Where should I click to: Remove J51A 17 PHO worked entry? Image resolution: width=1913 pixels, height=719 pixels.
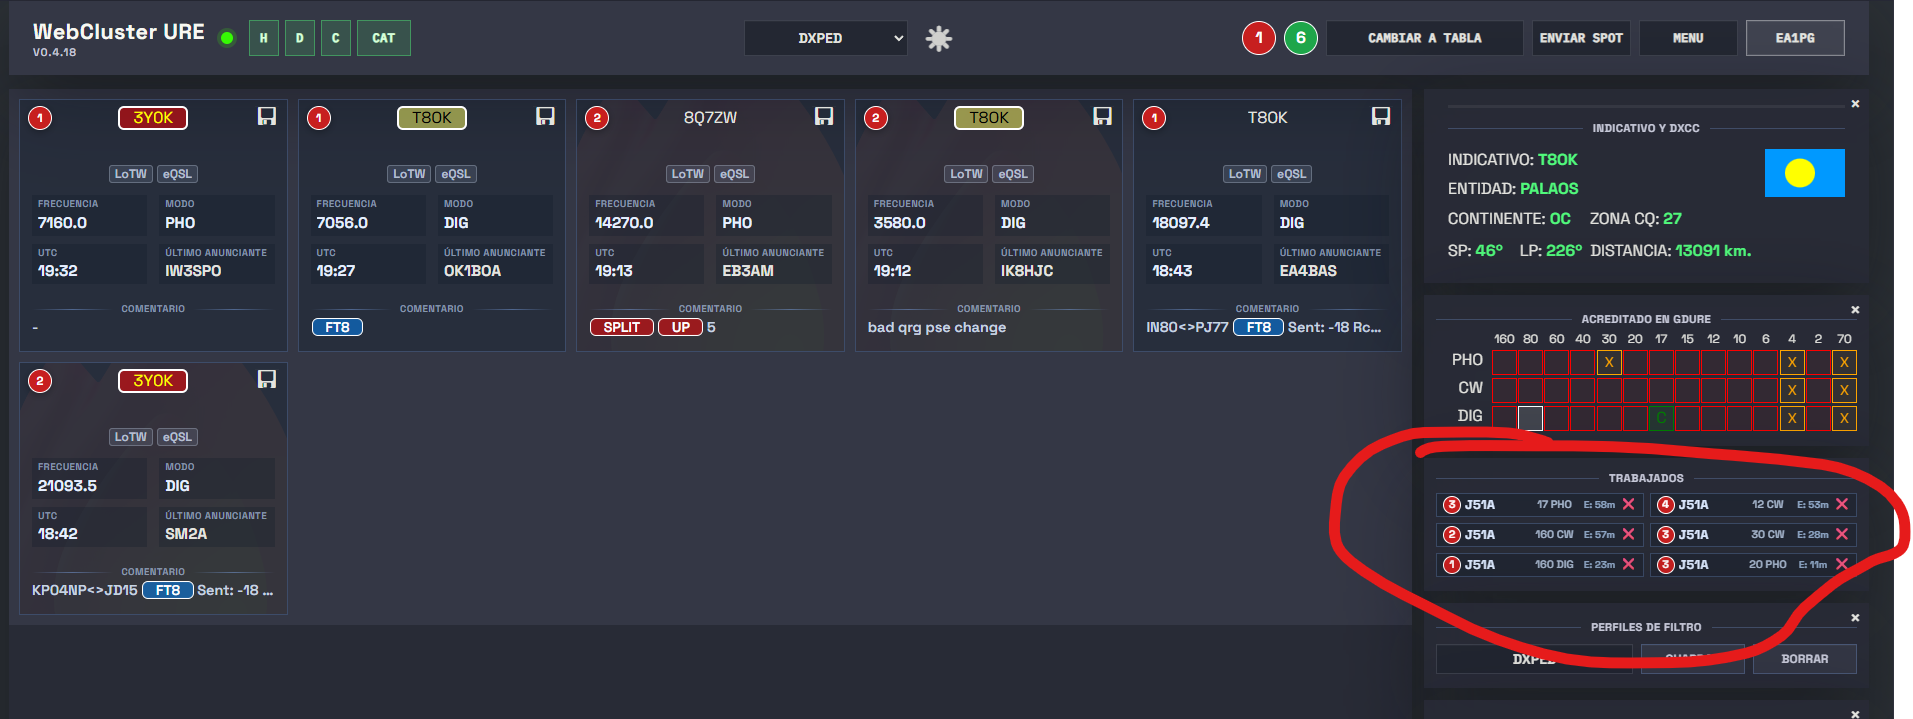click(1628, 505)
